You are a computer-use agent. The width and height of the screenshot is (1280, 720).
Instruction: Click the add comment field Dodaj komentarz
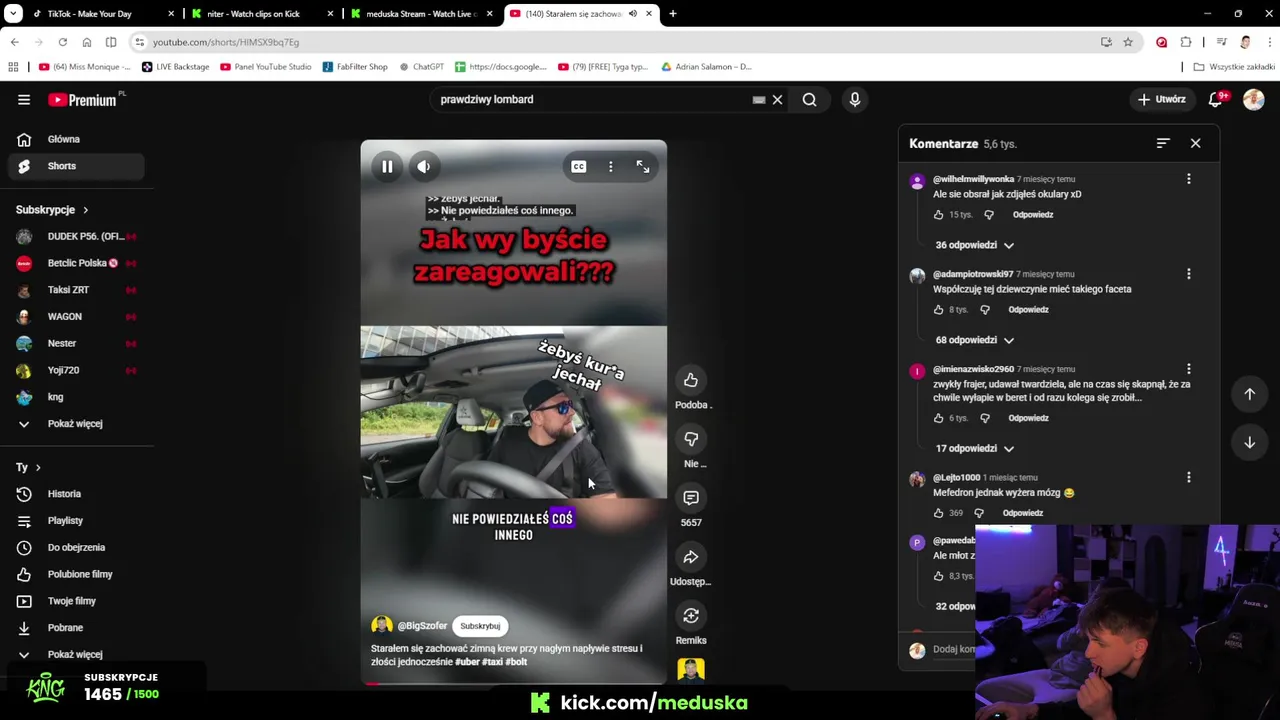(x=953, y=650)
